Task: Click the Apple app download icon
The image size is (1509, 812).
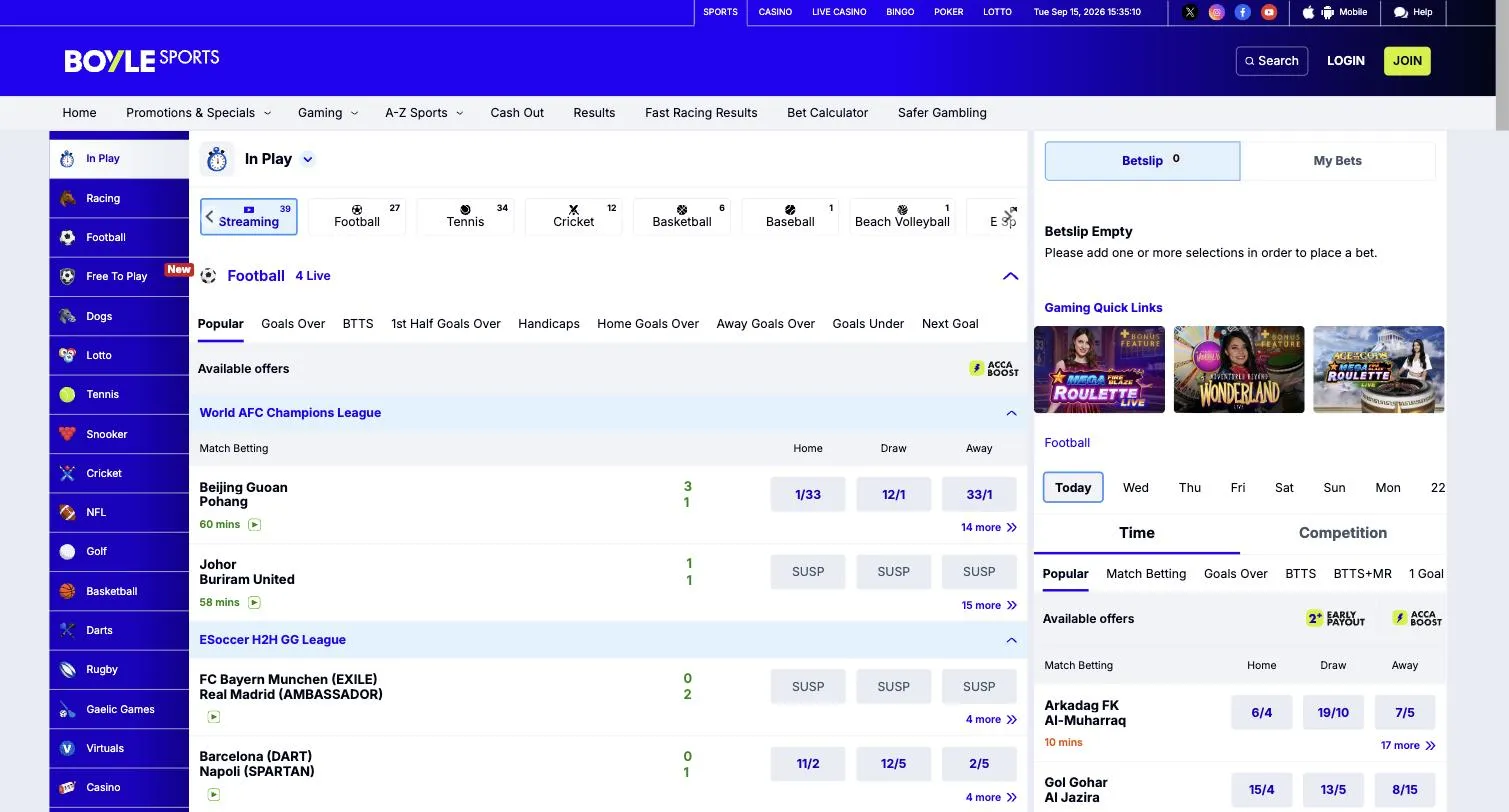Action: tap(1309, 12)
